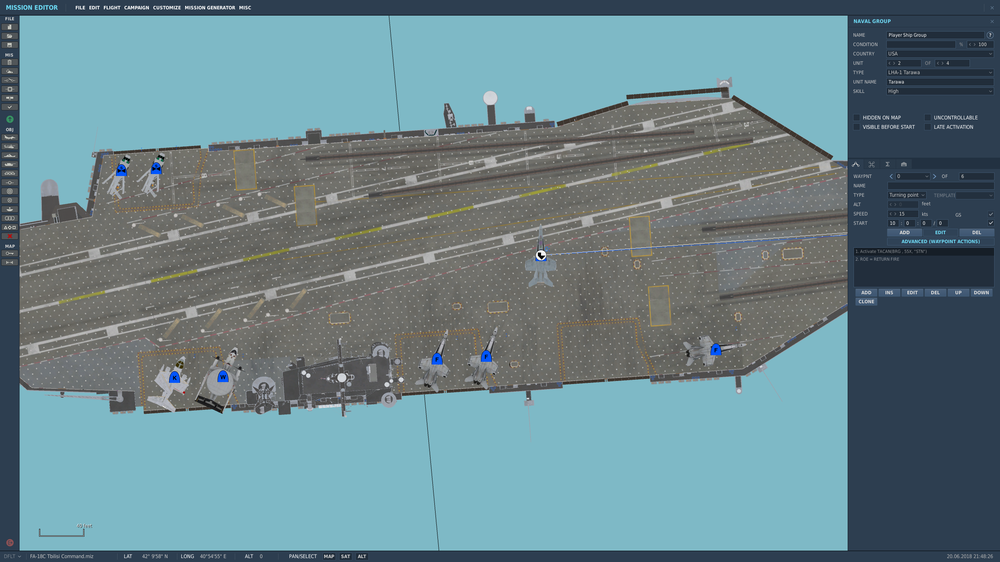Image resolution: width=1000 pixels, height=562 pixels.
Task: Click the Name field Player Ship Group
Action: (935, 35)
